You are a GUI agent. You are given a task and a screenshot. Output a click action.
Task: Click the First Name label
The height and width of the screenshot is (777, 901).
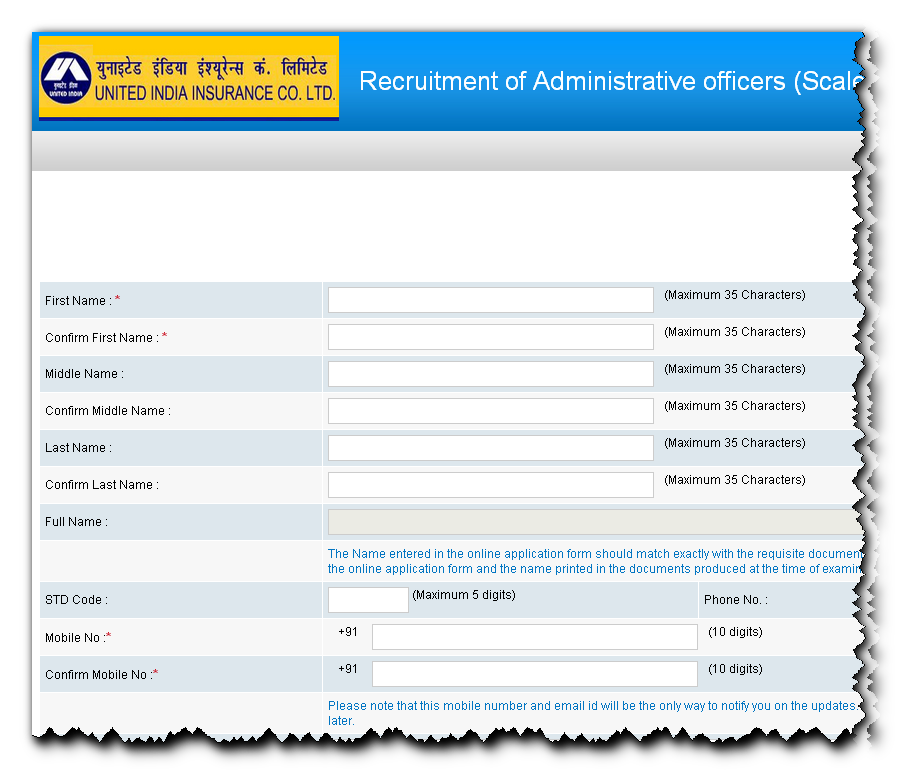(77, 300)
